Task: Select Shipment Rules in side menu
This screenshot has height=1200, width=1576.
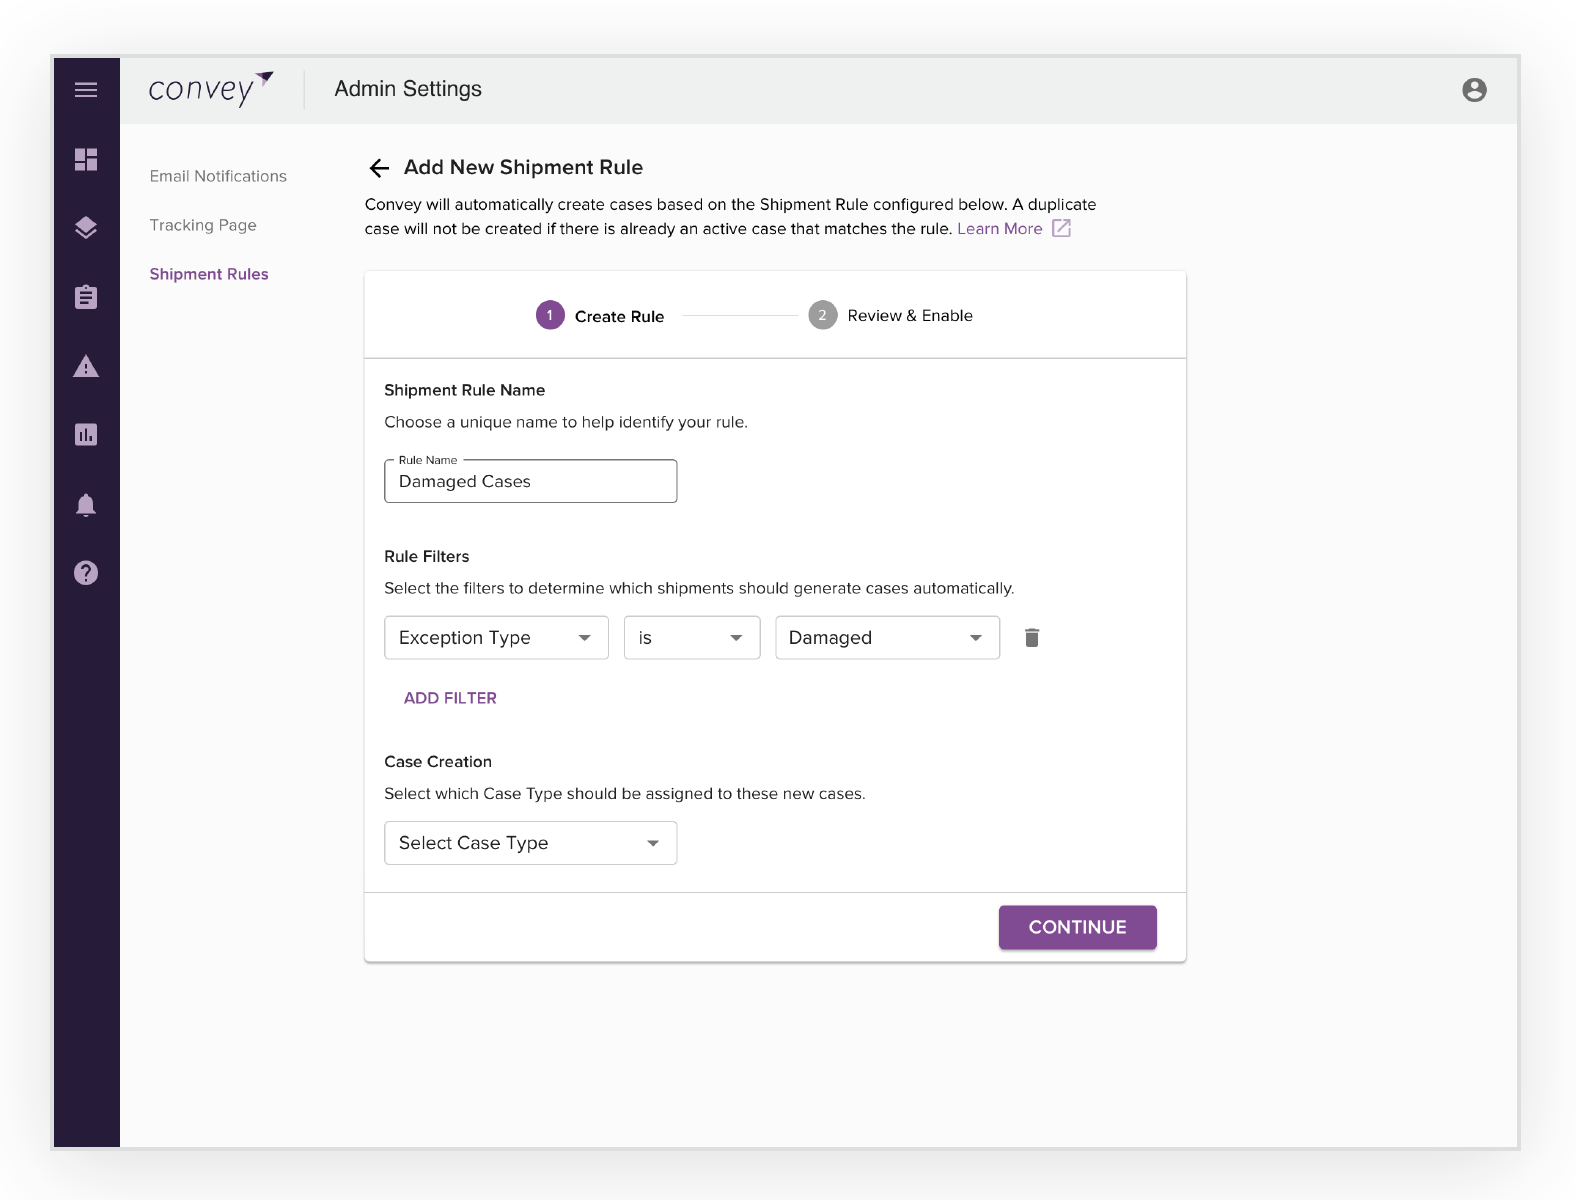Action: [x=209, y=274]
